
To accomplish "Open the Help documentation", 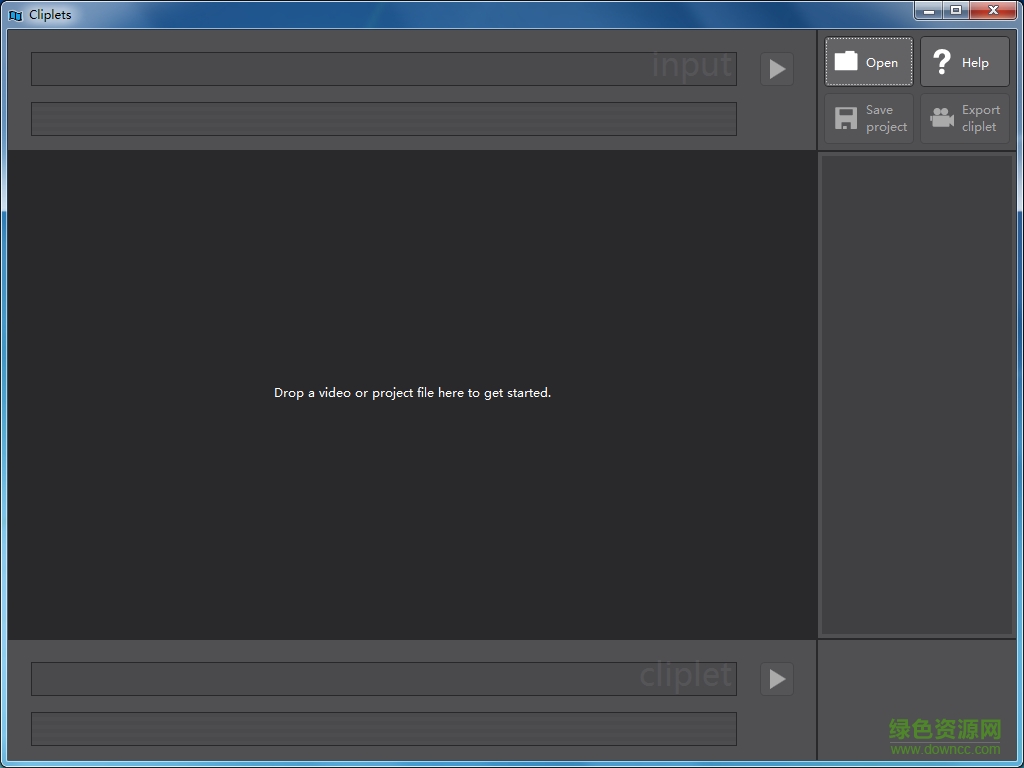I will point(965,61).
